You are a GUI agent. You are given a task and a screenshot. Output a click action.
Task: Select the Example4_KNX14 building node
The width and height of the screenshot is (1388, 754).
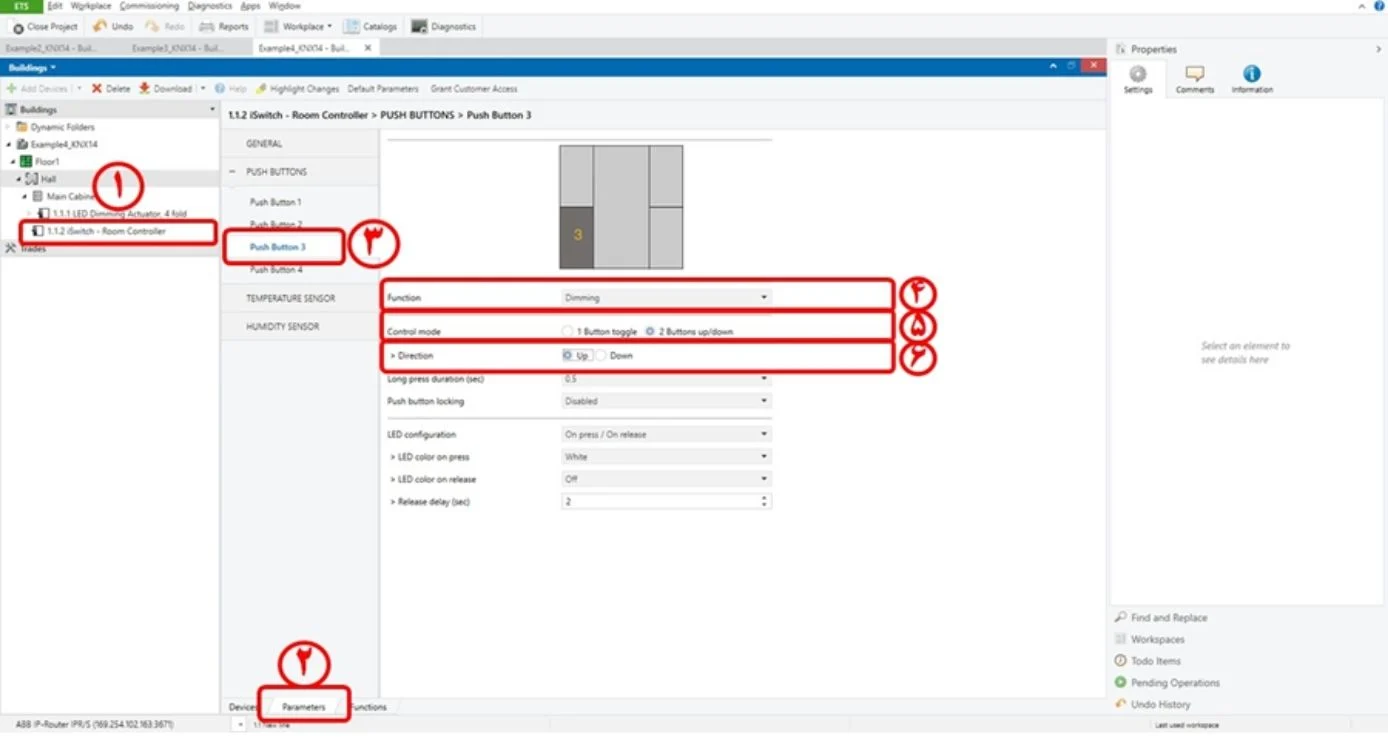[x=64, y=144]
